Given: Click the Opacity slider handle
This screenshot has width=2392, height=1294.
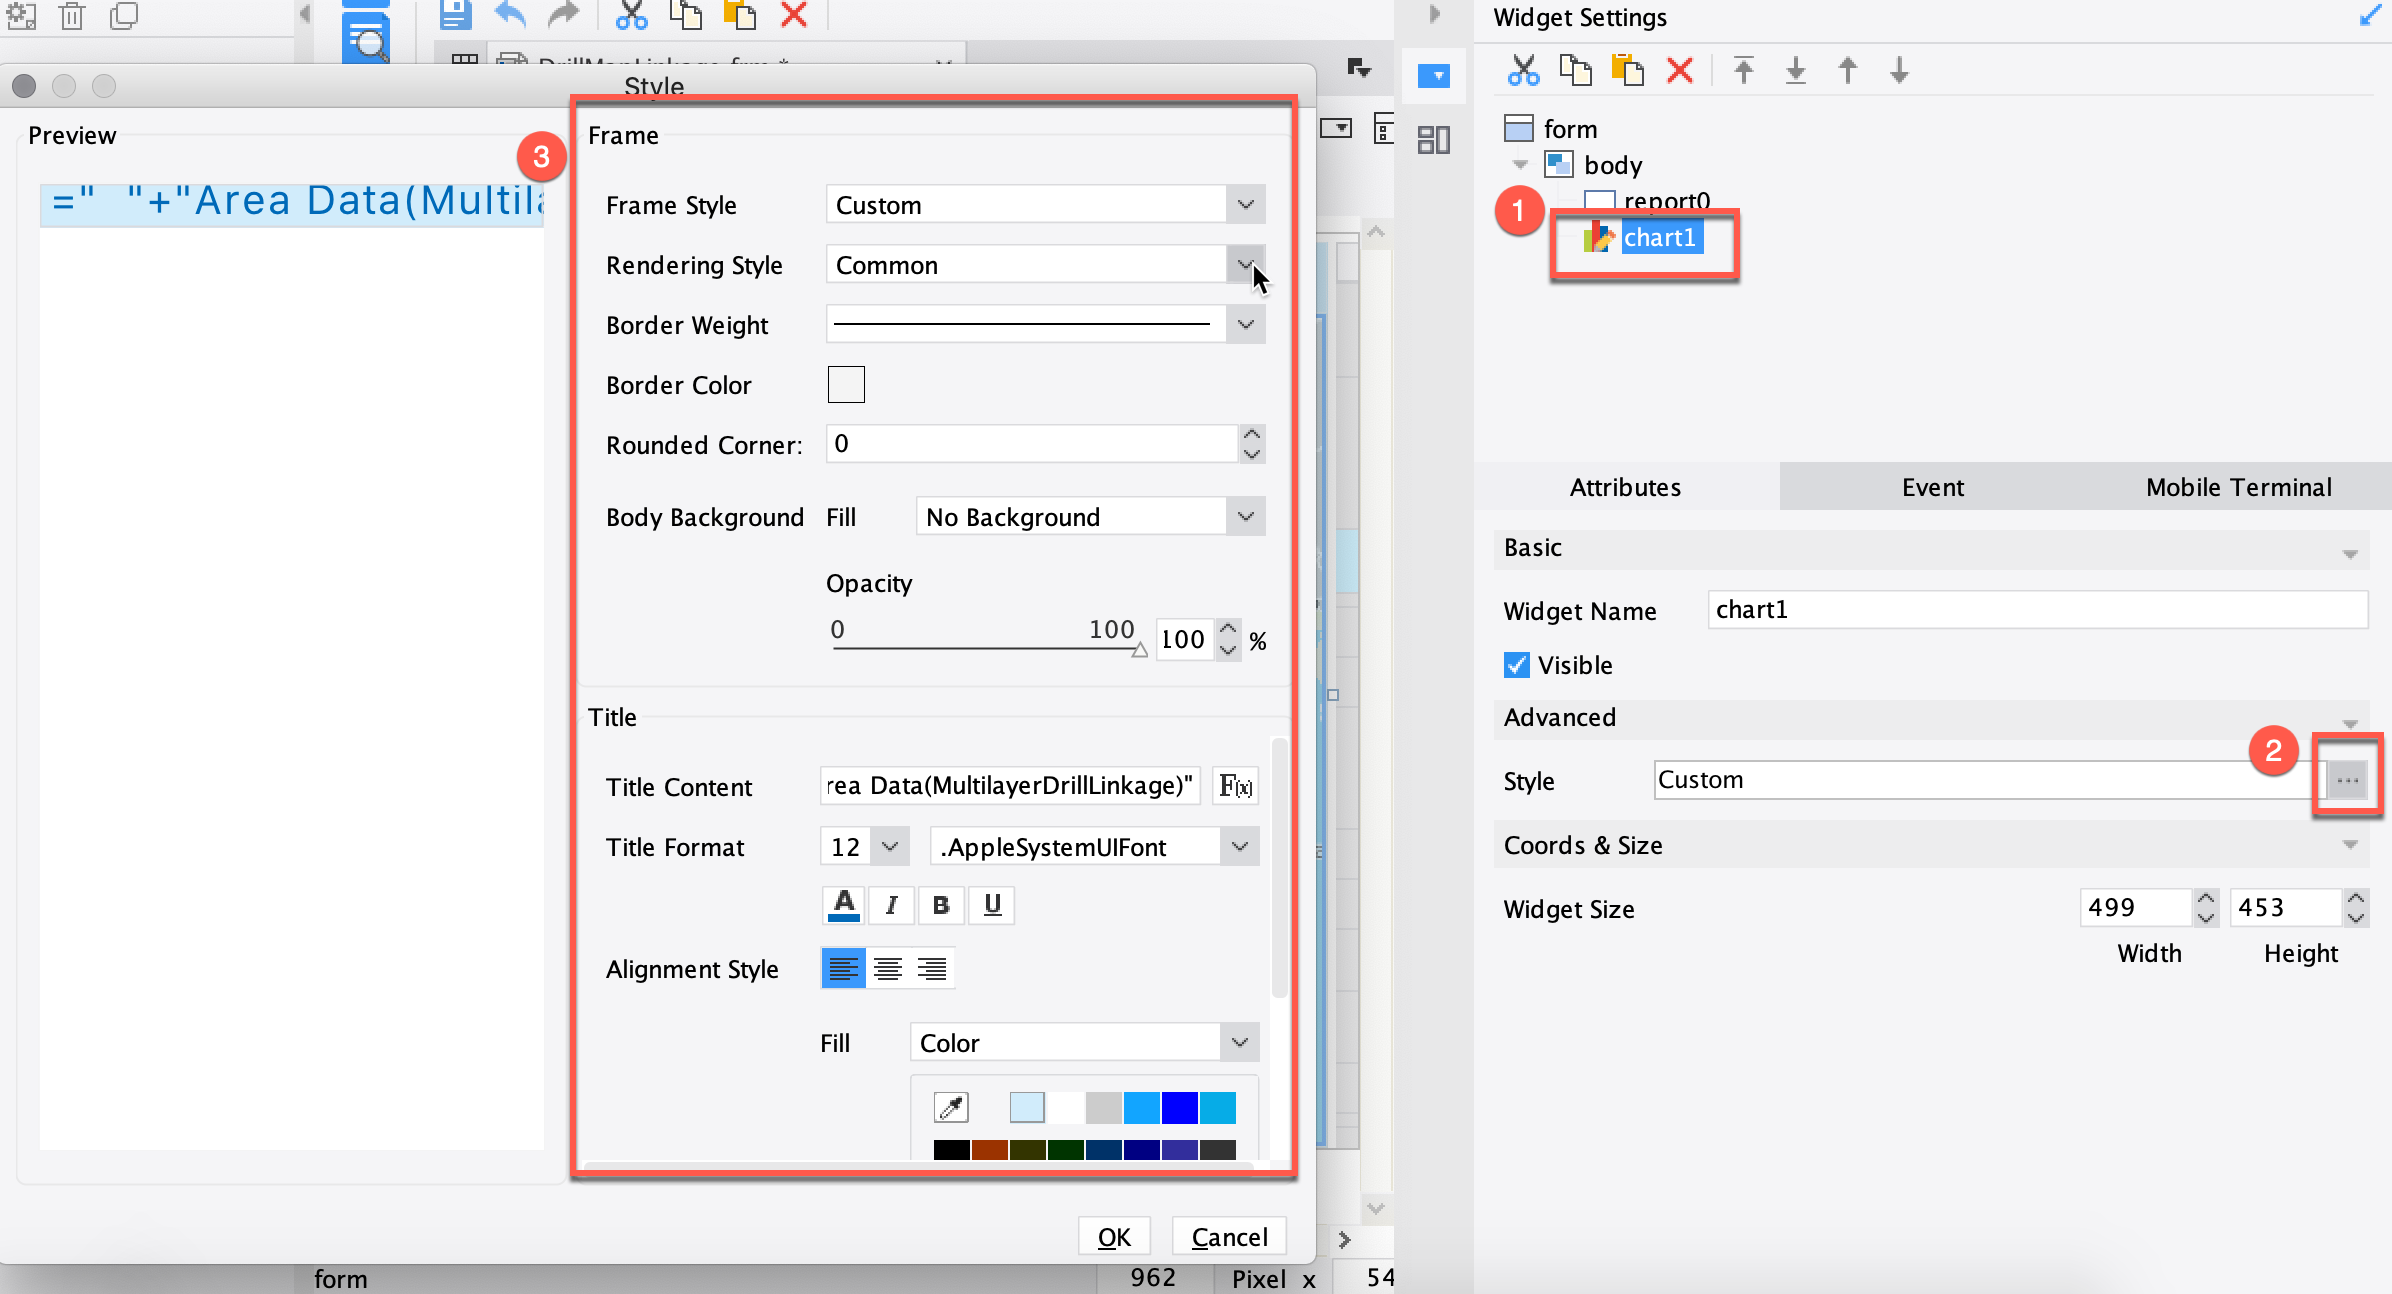Looking at the screenshot, I should [x=1139, y=651].
